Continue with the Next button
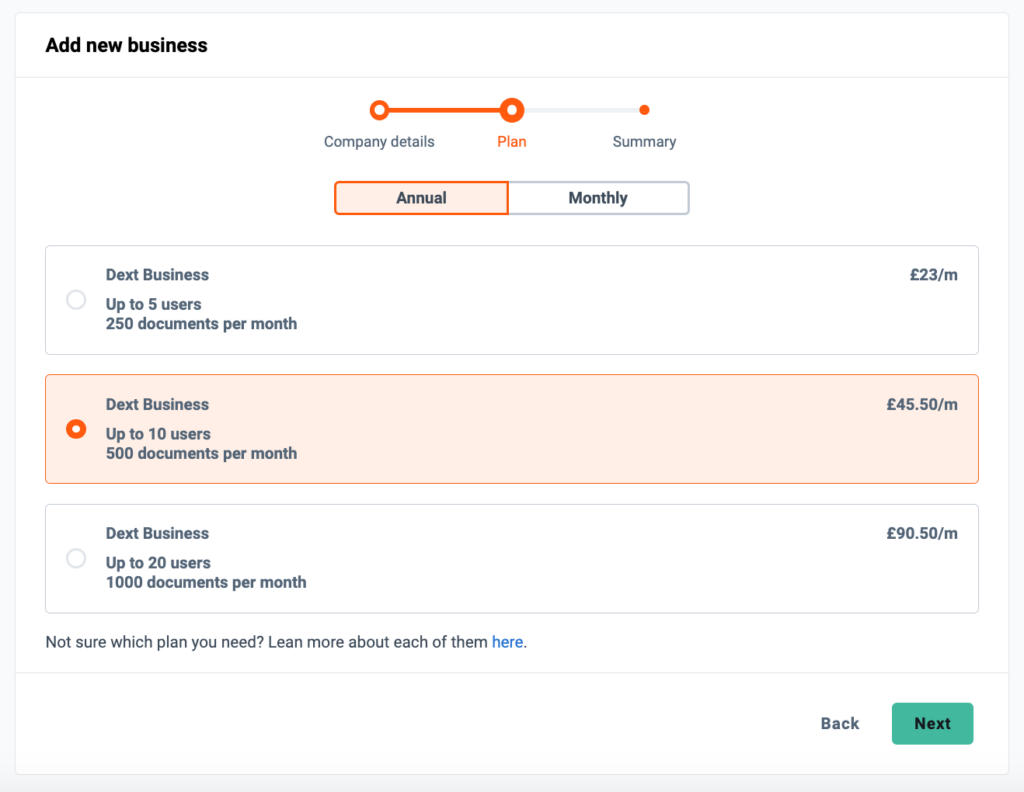 (933, 723)
